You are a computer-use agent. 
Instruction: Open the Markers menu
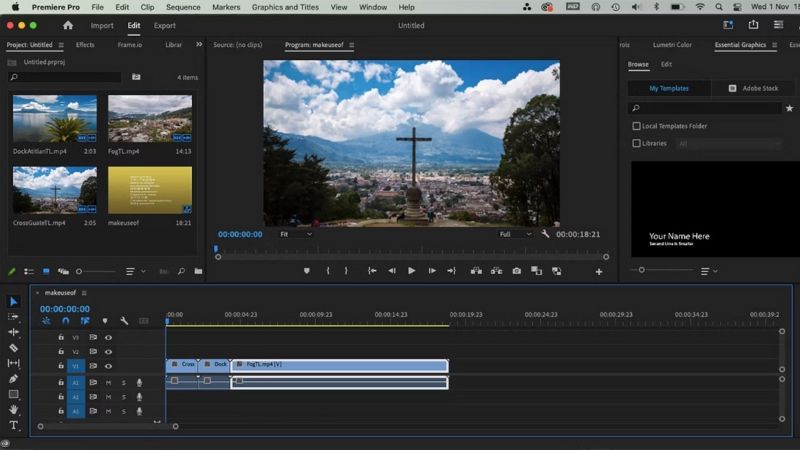226,7
